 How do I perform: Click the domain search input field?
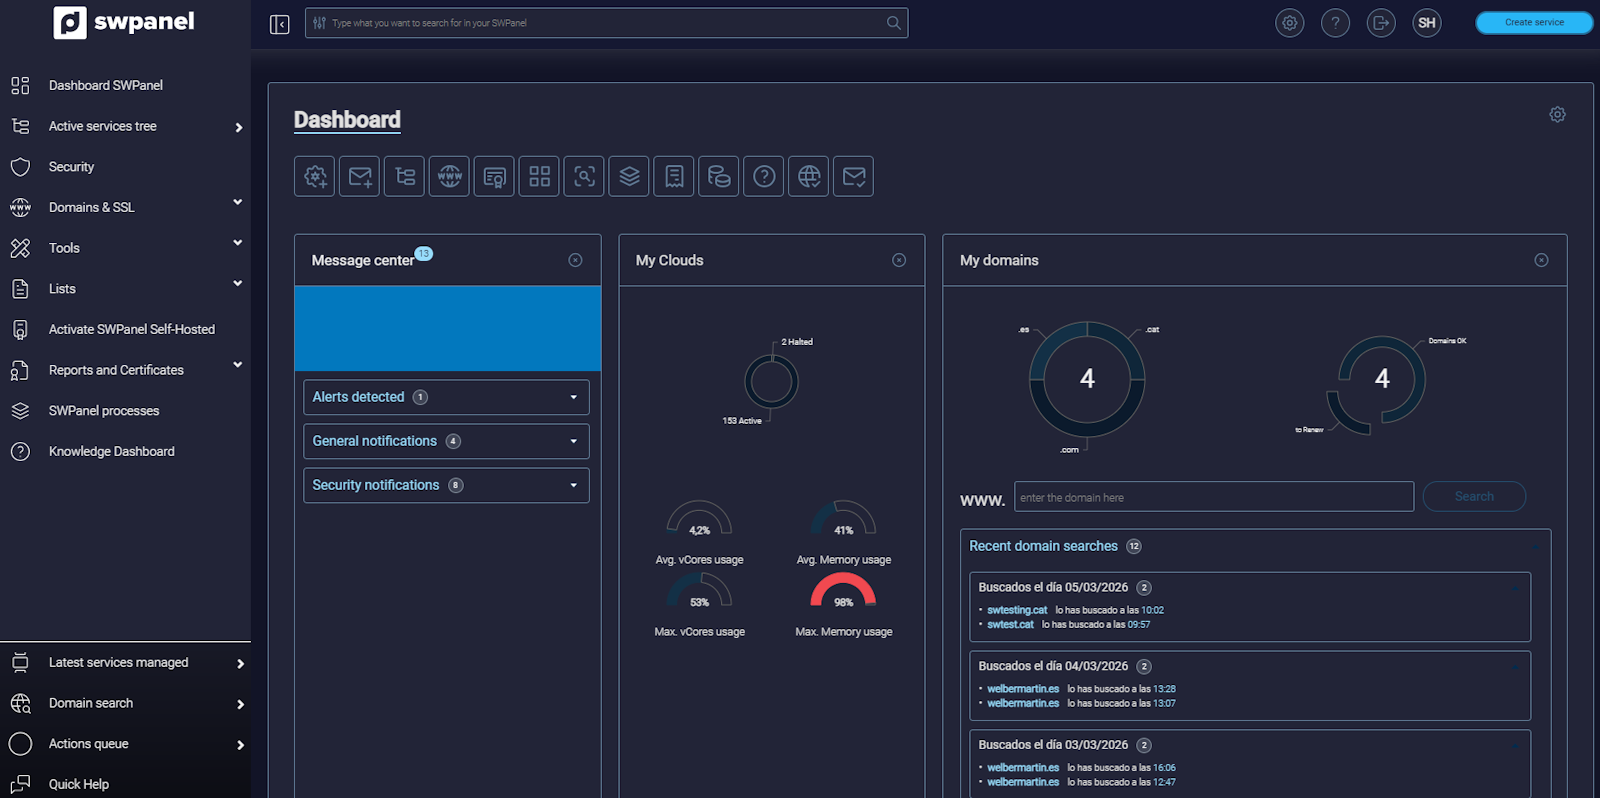point(1213,497)
